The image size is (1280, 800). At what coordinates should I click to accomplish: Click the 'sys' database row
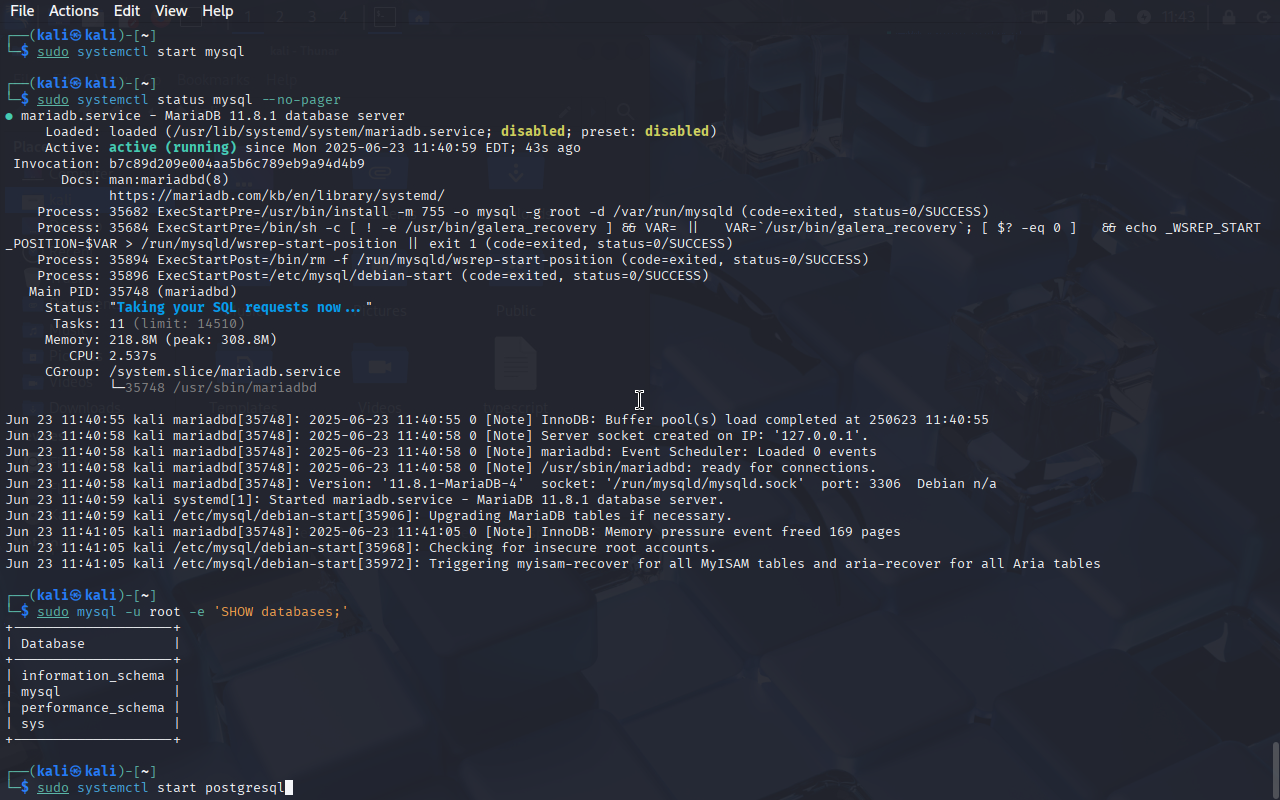pyautogui.click(x=33, y=724)
